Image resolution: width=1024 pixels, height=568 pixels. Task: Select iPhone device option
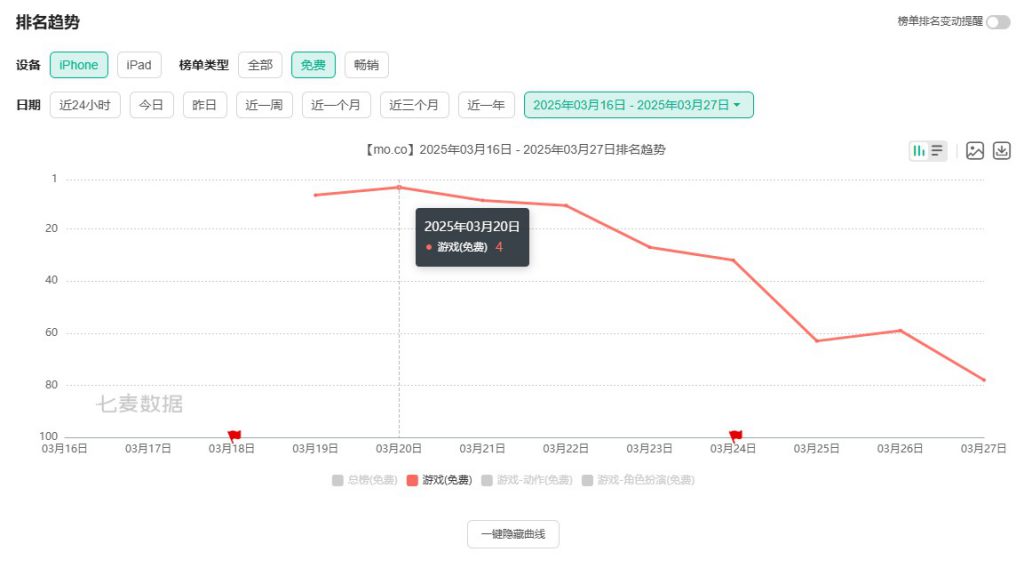tap(79, 65)
